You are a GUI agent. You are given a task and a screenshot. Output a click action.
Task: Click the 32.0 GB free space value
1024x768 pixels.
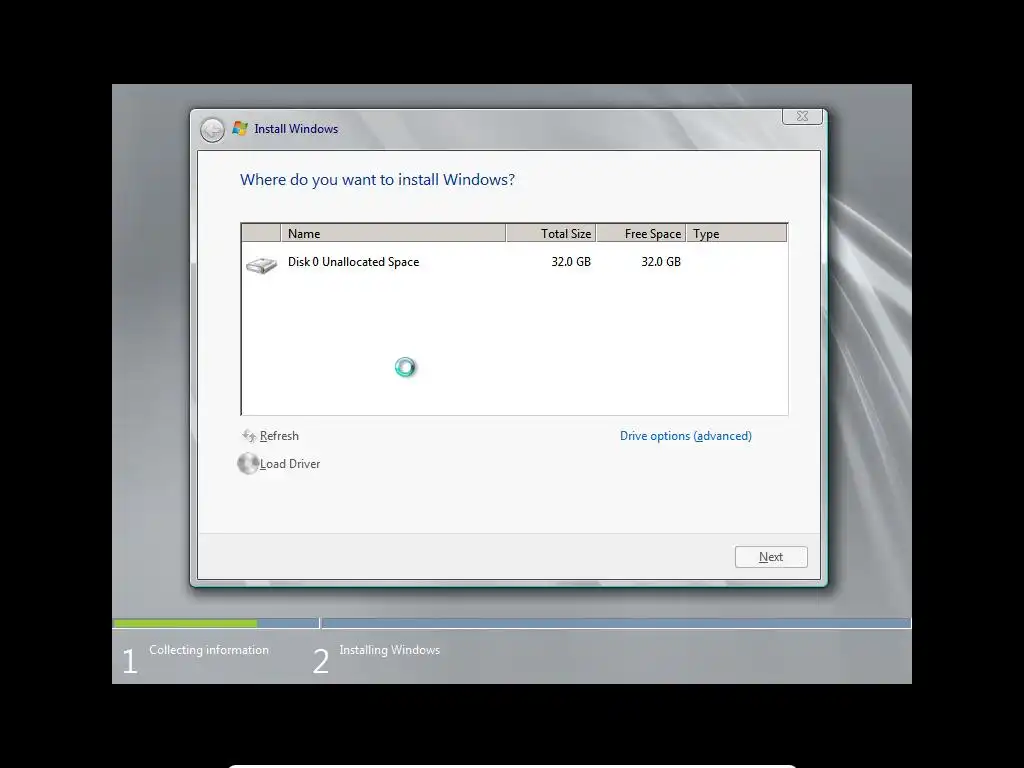pos(661,262)
